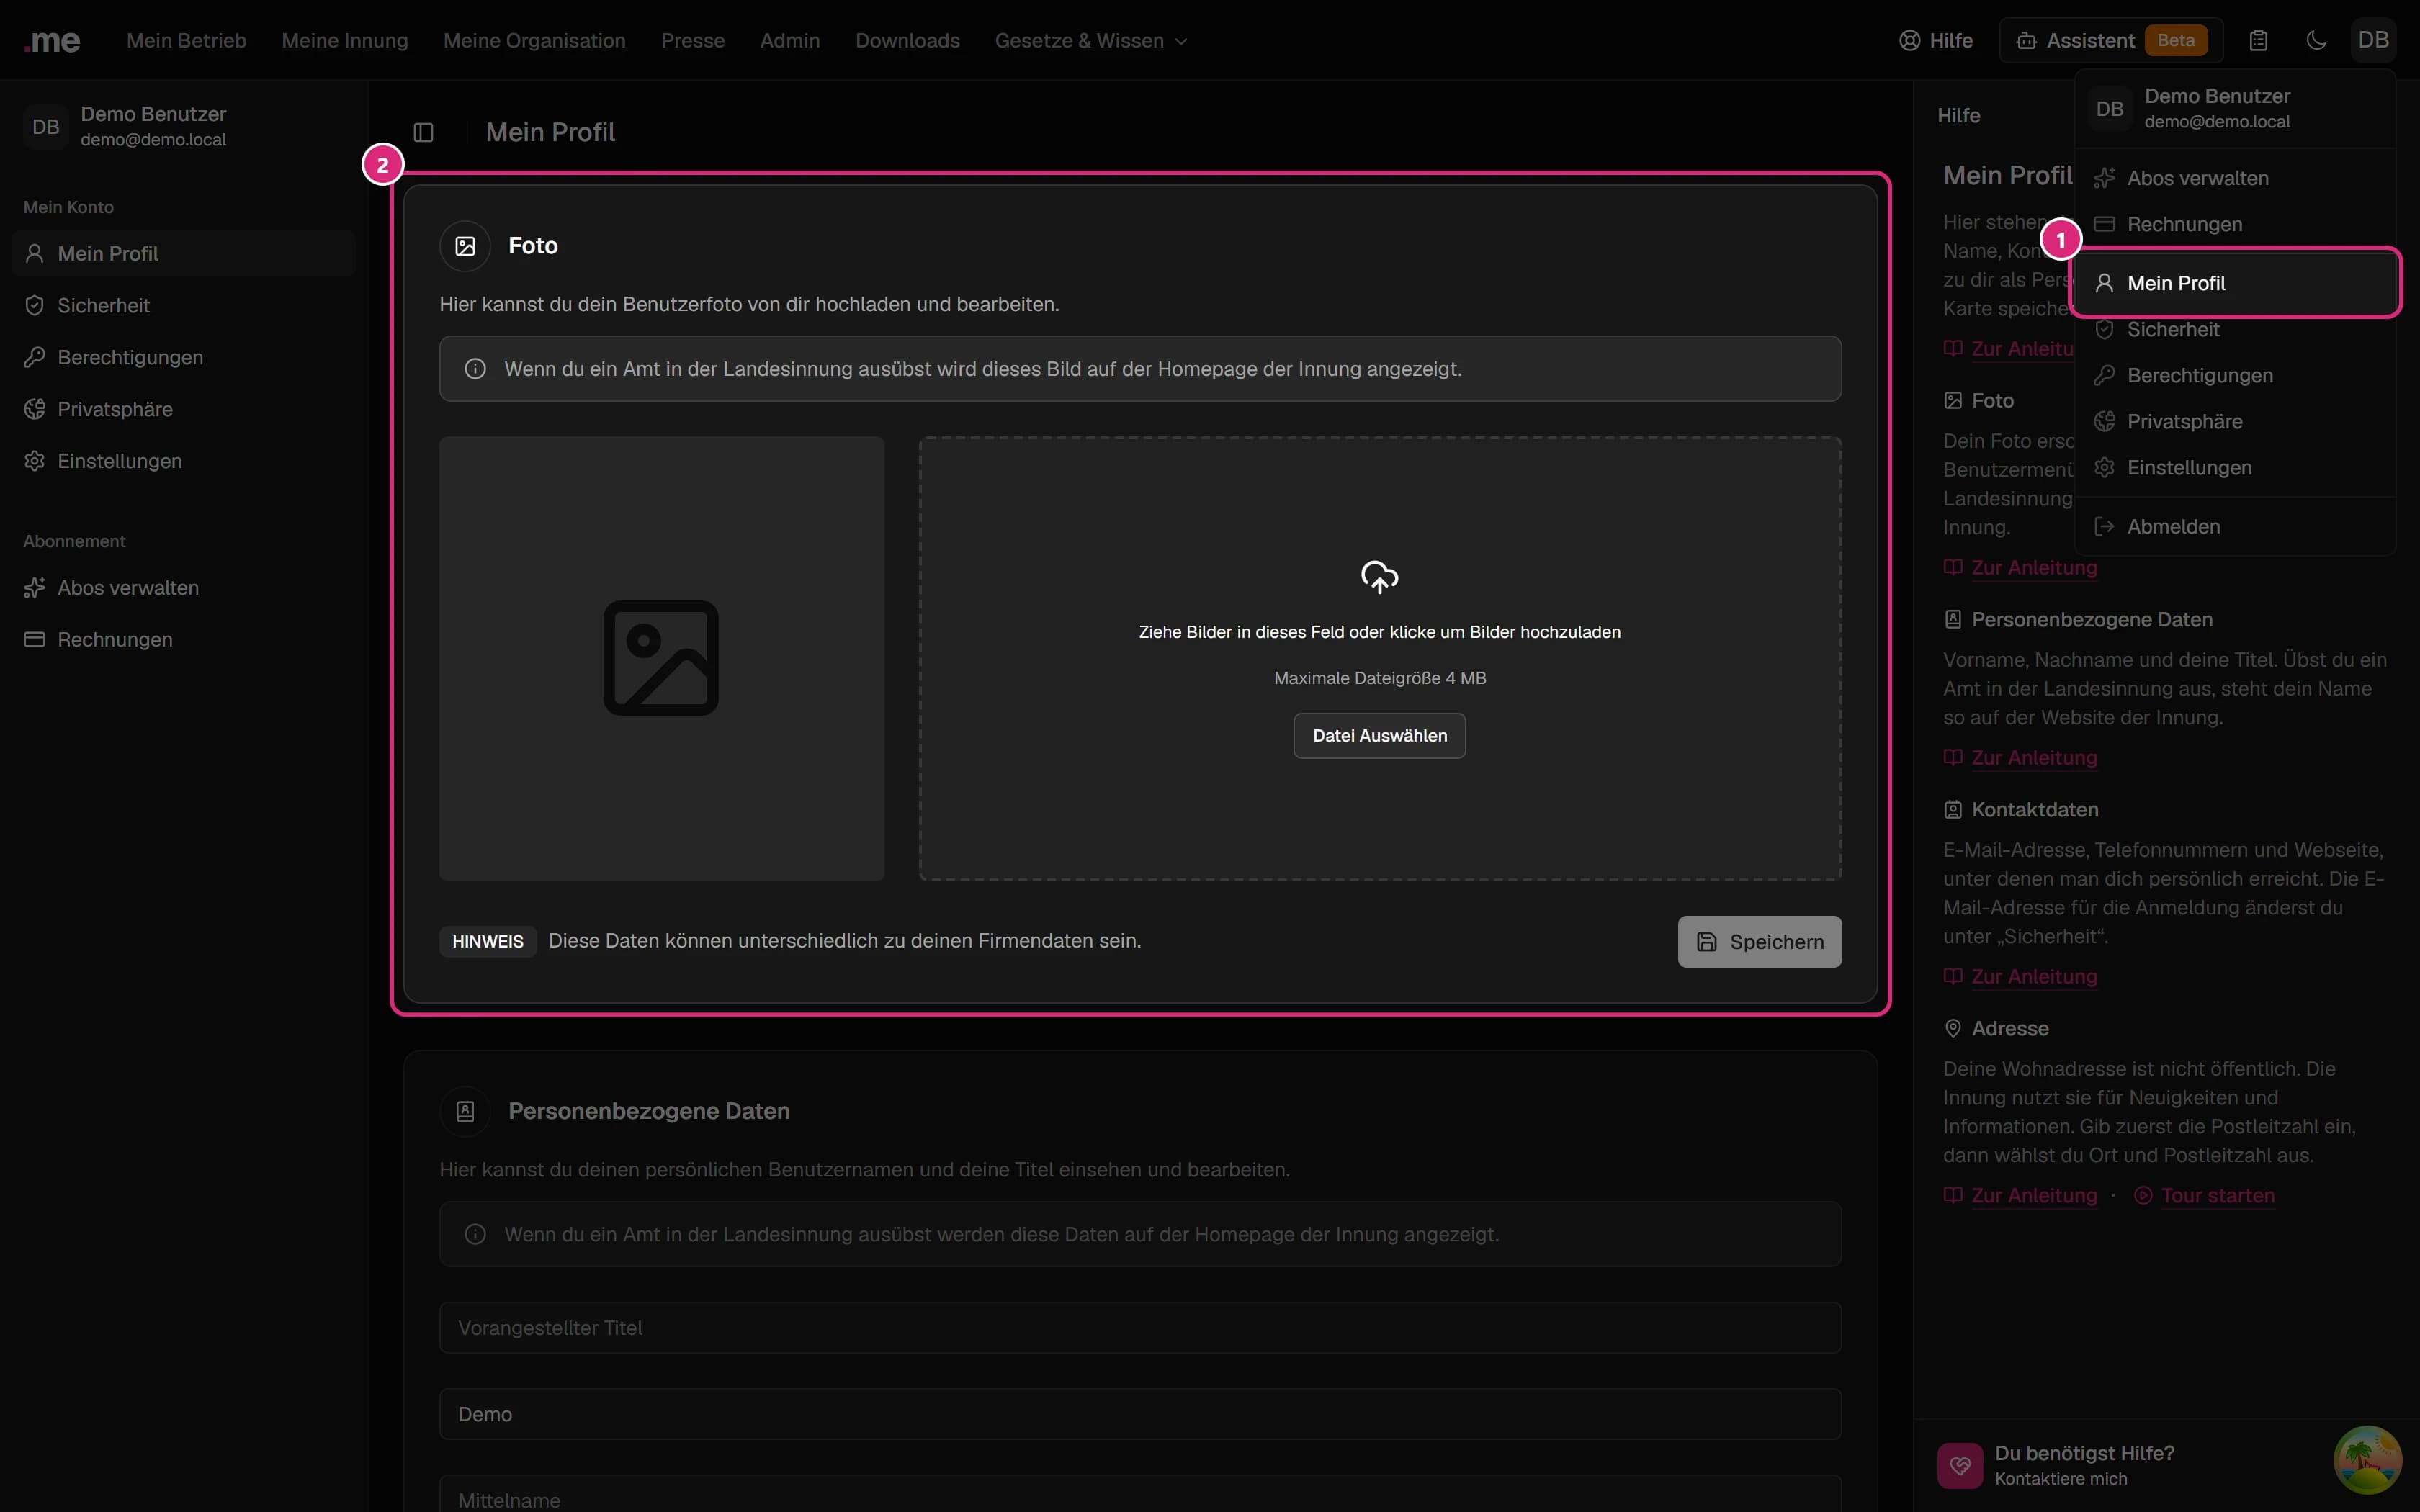The image size is (2420, 1512).
Task: Click the upload cloud icon in the drop zone
Action: 1379,577
